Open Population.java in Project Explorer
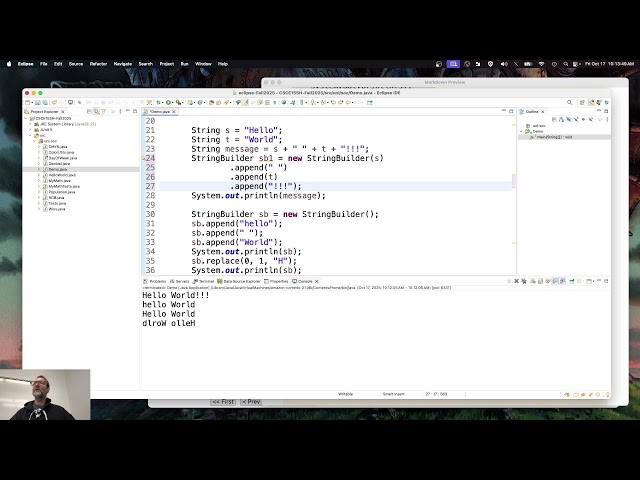640x480 pixels. click(x=62, y=192)
